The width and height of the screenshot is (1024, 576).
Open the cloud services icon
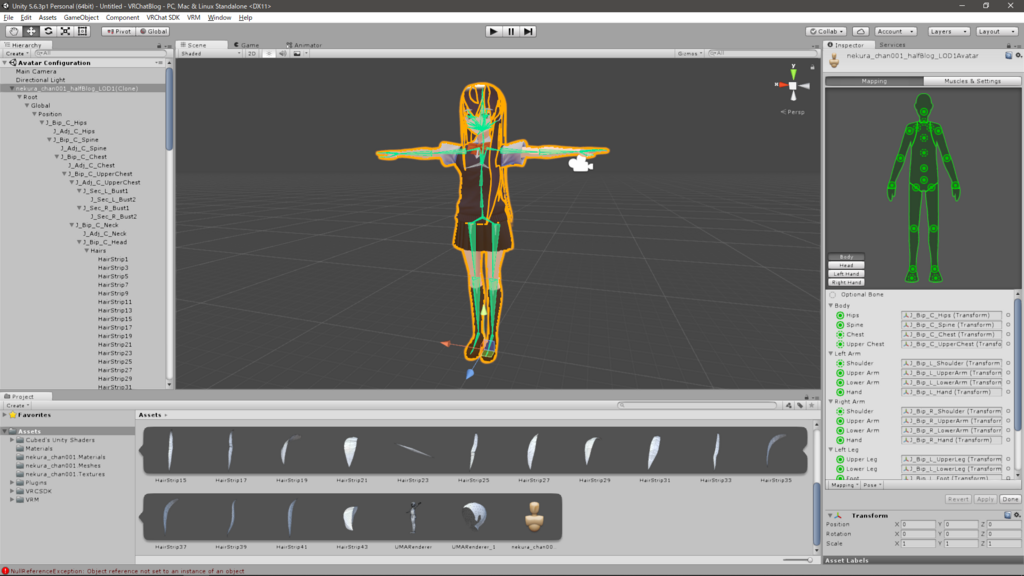click(861, 31)
